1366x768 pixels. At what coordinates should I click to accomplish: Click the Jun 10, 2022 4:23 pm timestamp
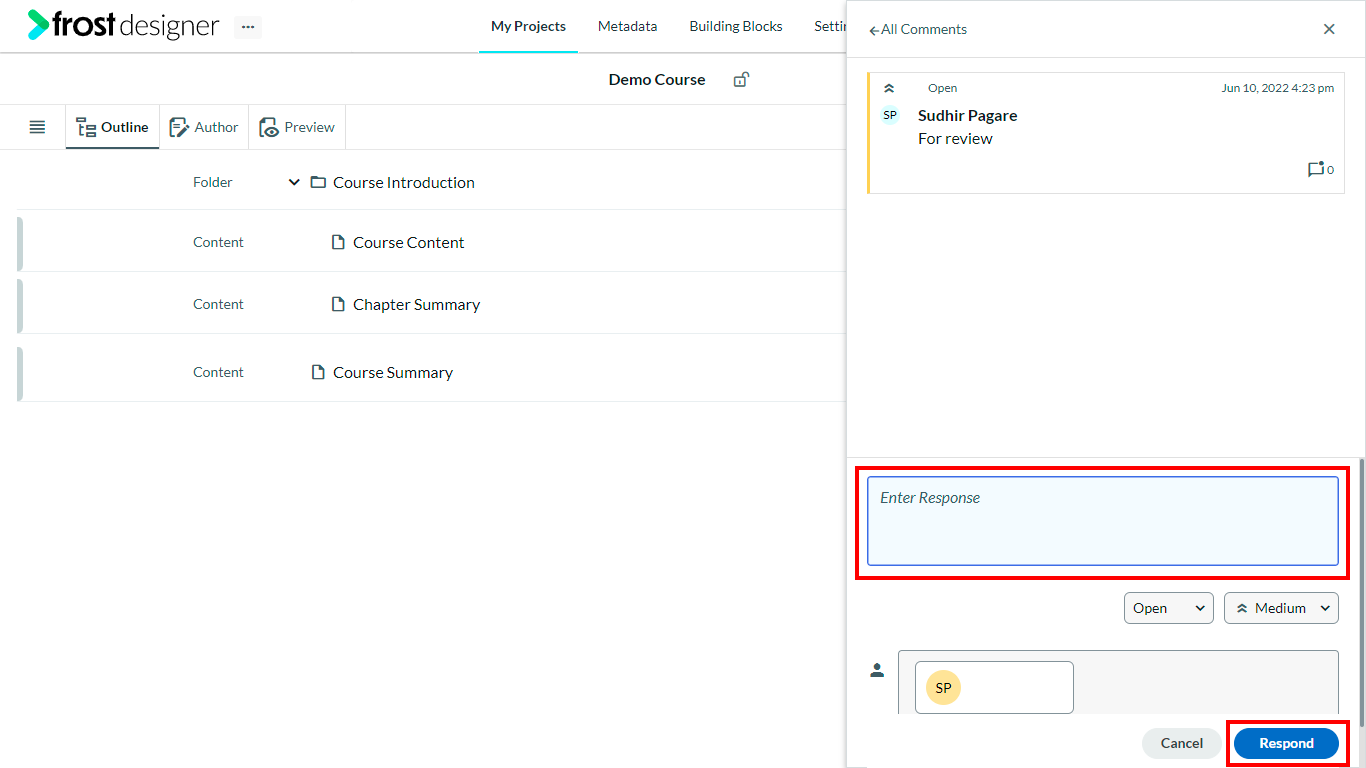[1277, 88]
